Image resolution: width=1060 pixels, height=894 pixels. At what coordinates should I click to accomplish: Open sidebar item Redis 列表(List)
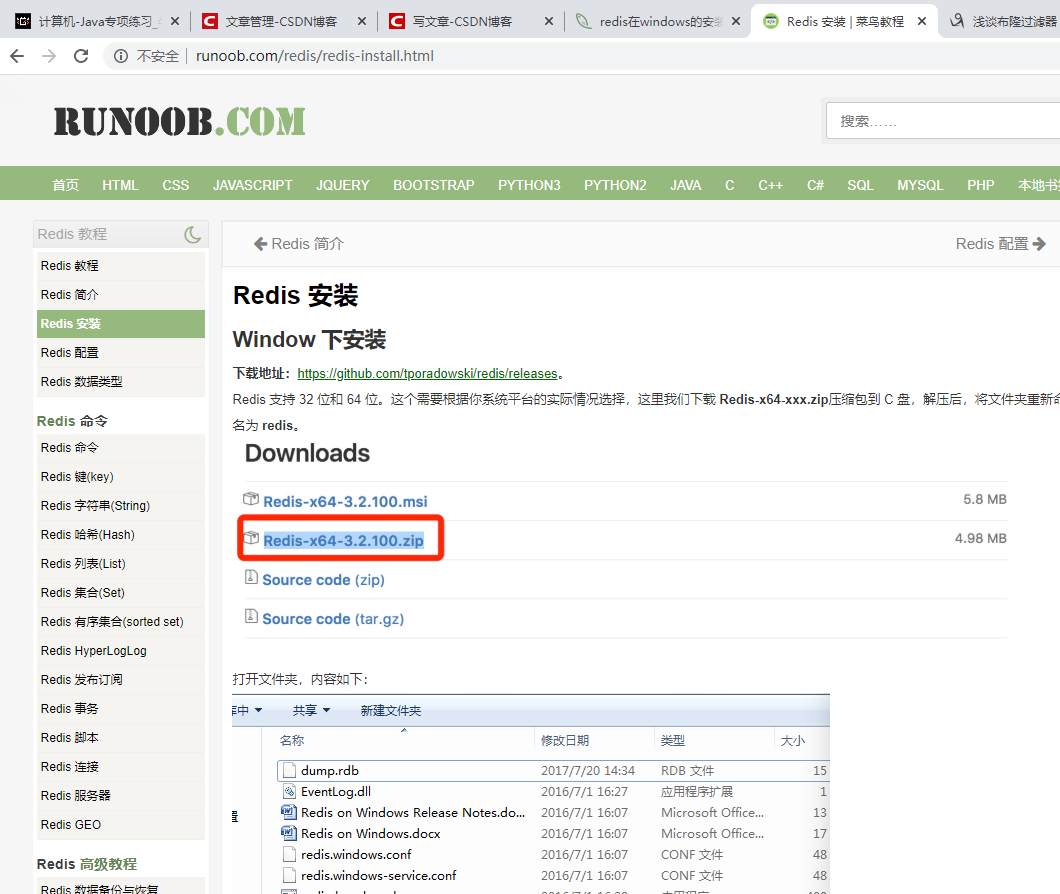121,564
